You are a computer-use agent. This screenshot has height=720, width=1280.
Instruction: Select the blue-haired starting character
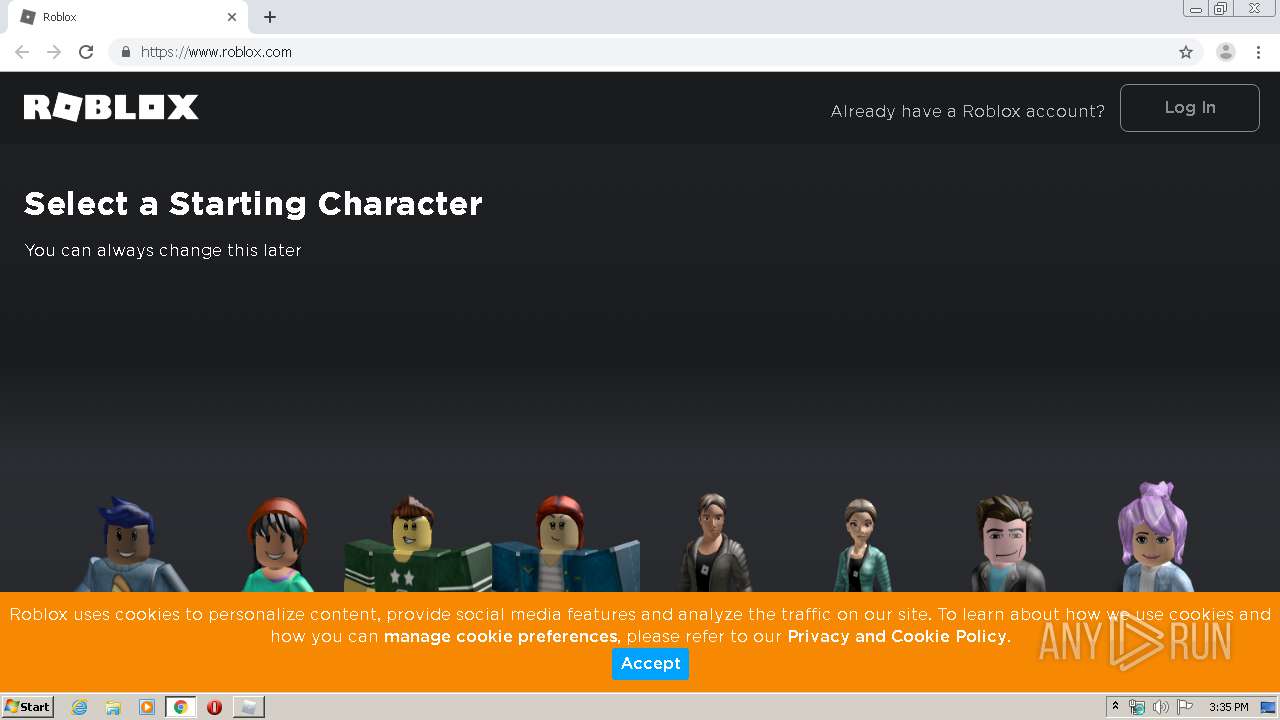pyautogui.click(x=130, y=545)
